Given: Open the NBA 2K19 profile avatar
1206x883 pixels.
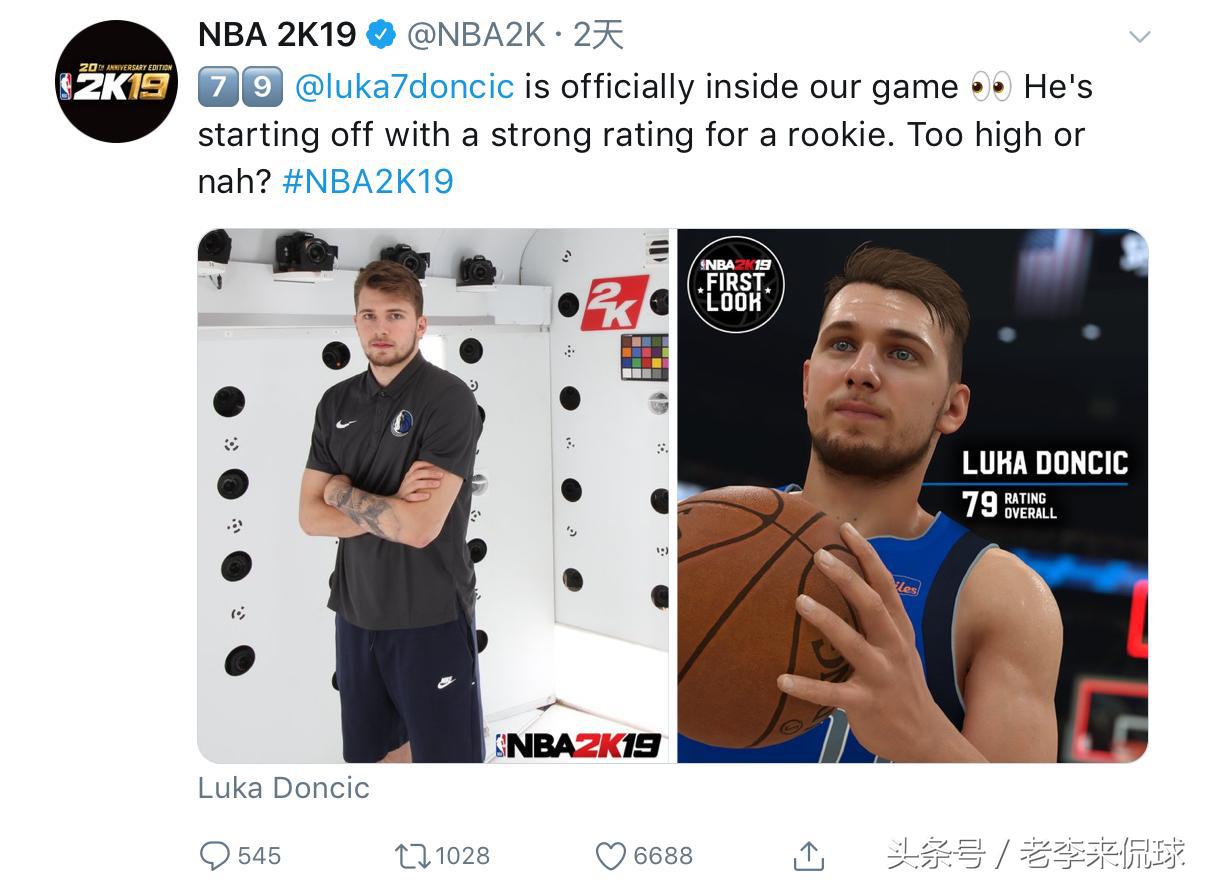Looking at the screenshot, I should click(x=116, y=81).
